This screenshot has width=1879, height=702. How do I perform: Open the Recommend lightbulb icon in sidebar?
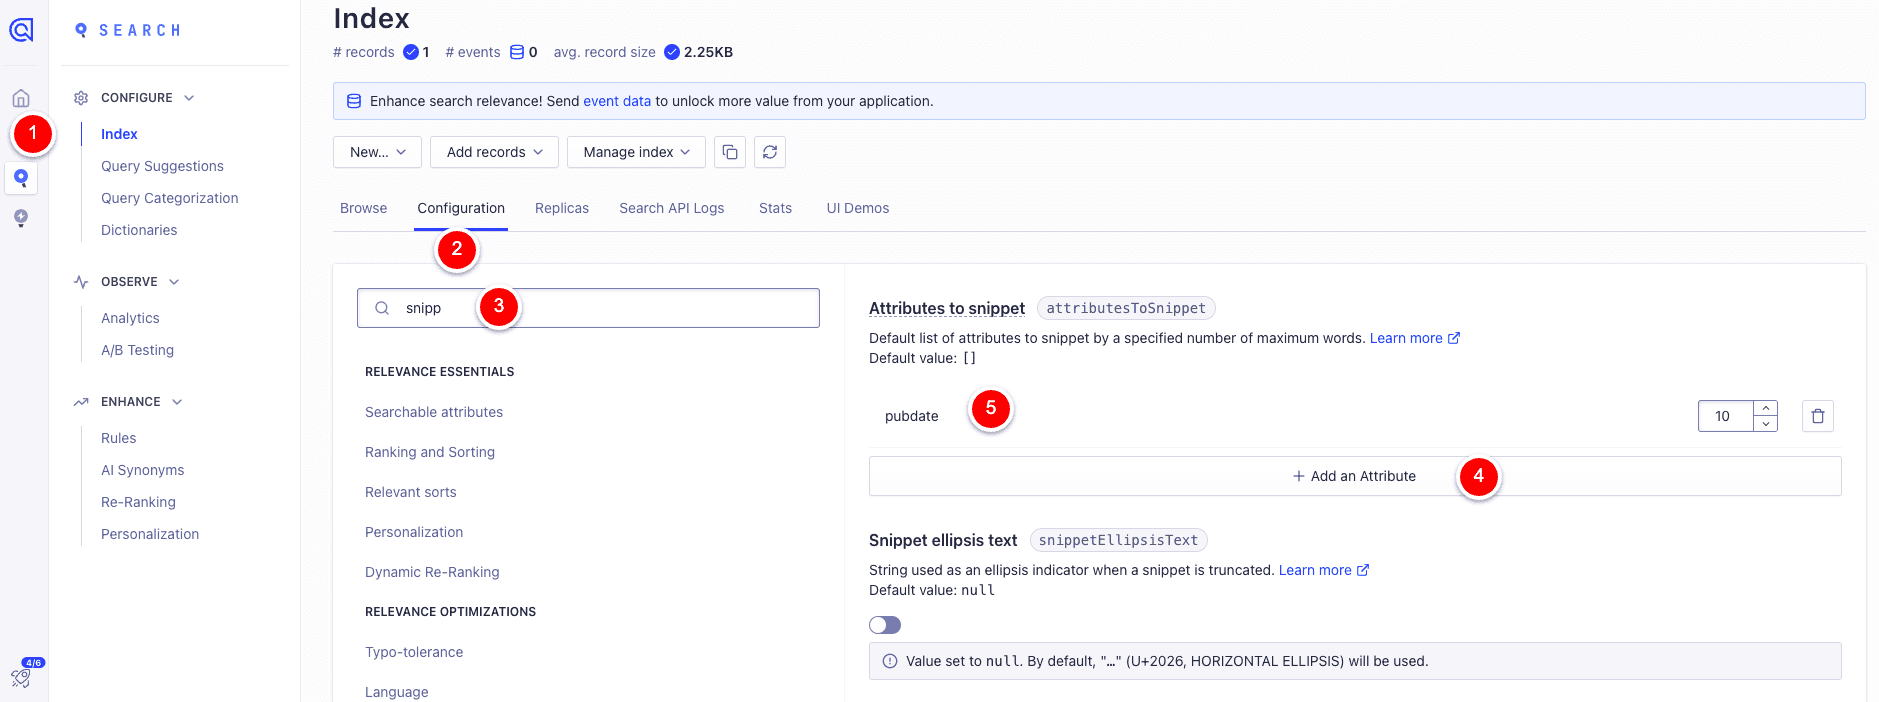(x=21, y=218)
